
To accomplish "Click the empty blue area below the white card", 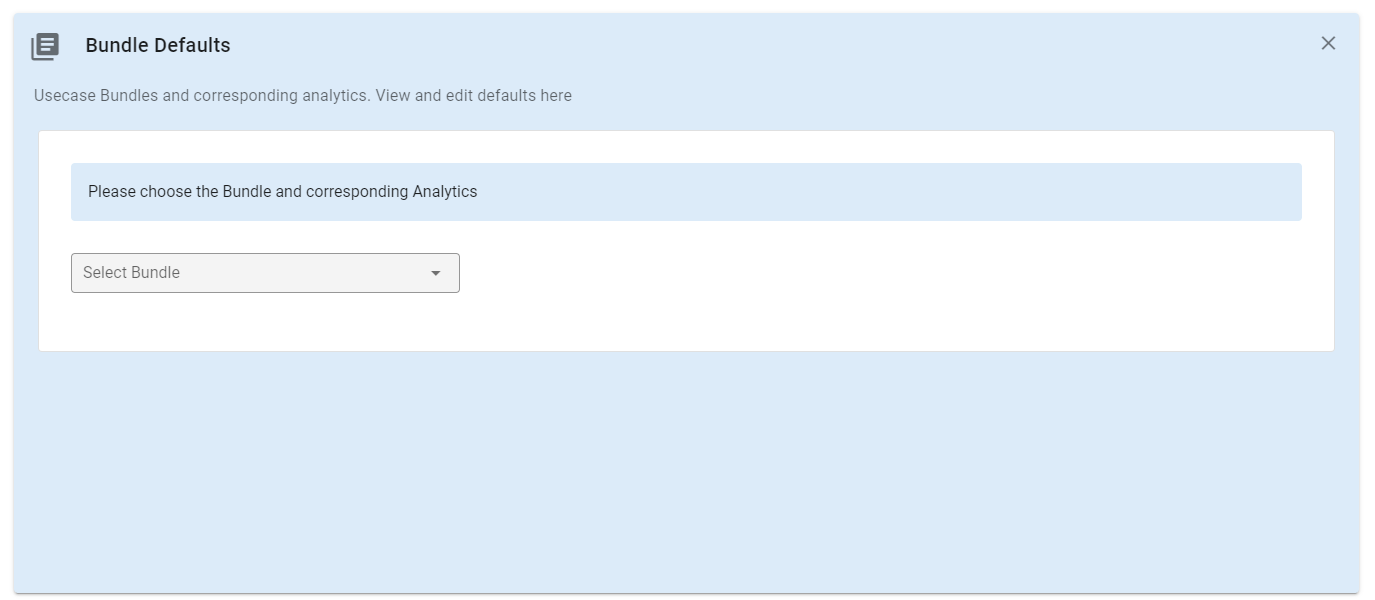I will click(686, 470).
